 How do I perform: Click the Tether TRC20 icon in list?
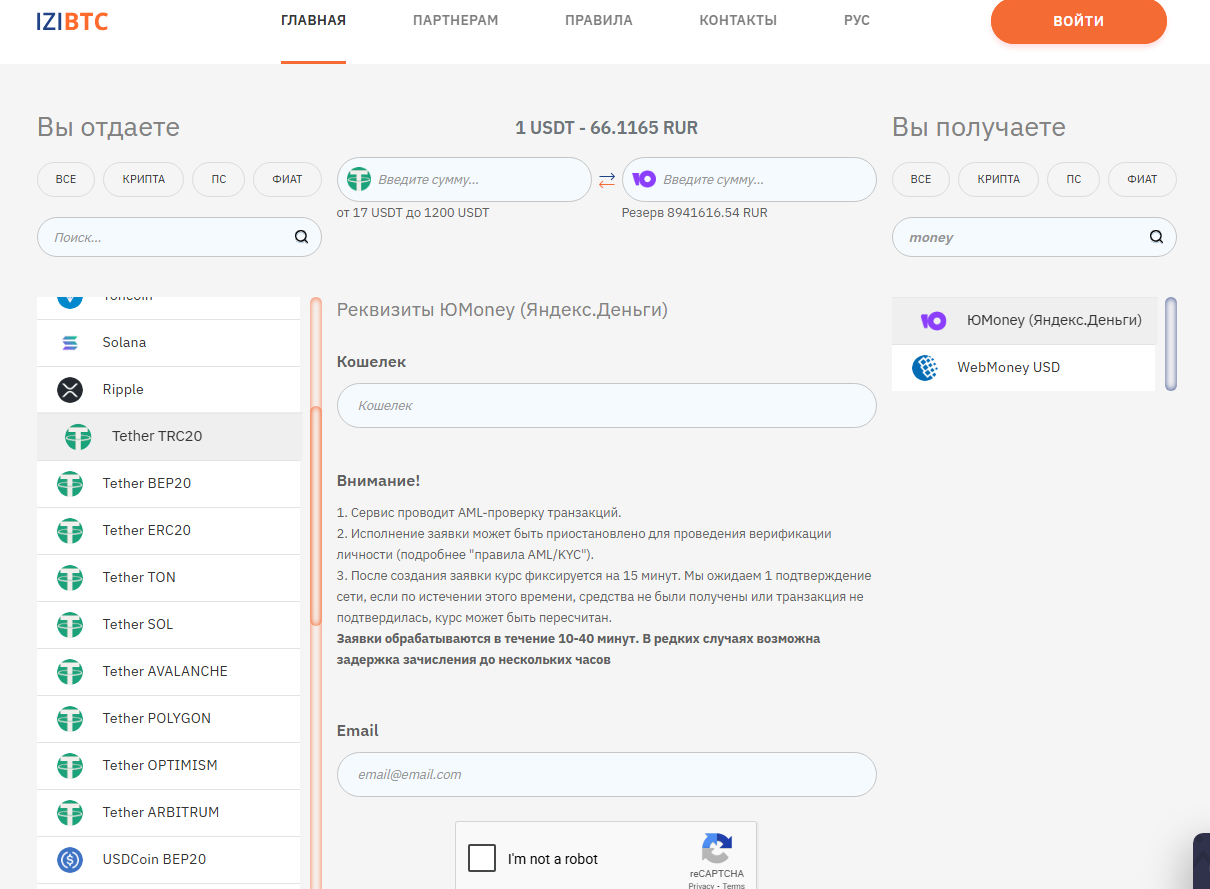pyautogui.click(x=78, y=437)
